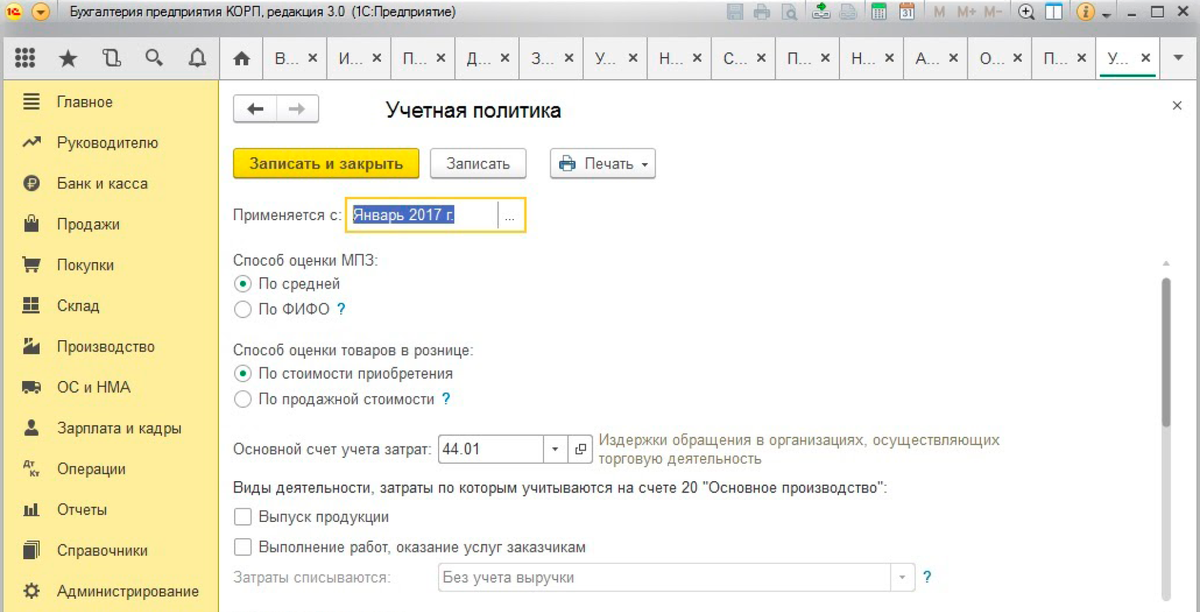The image size is (1200, 612).
Task: Open the Печать dropdown button
Action: pos(602,164)
